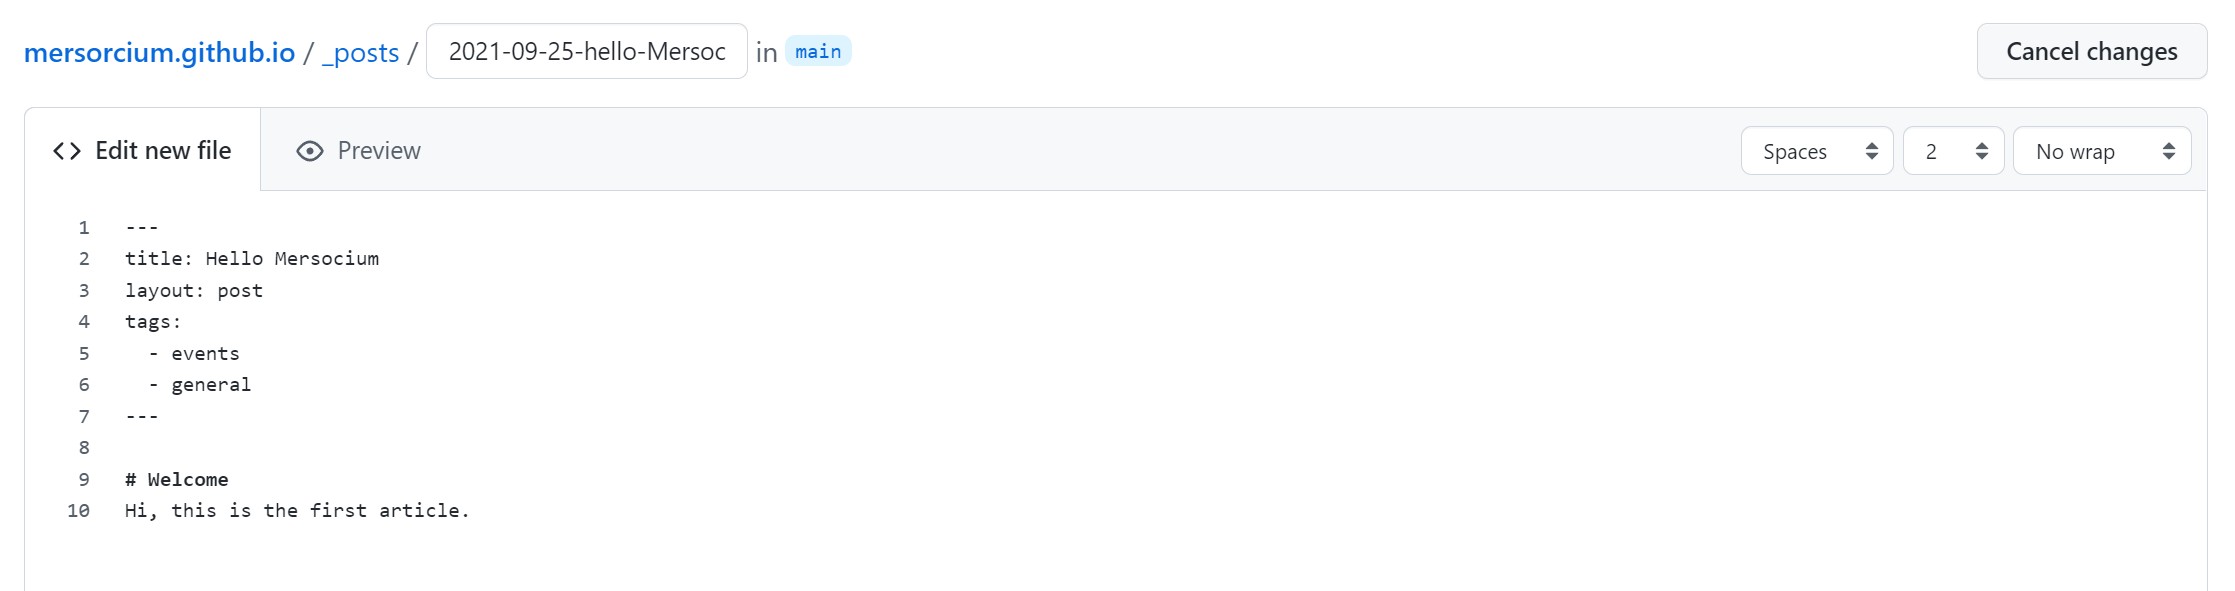Click the No wrap dropdown arrows icon
The height and width of the screenshot is (591, 2235).
2169,151
